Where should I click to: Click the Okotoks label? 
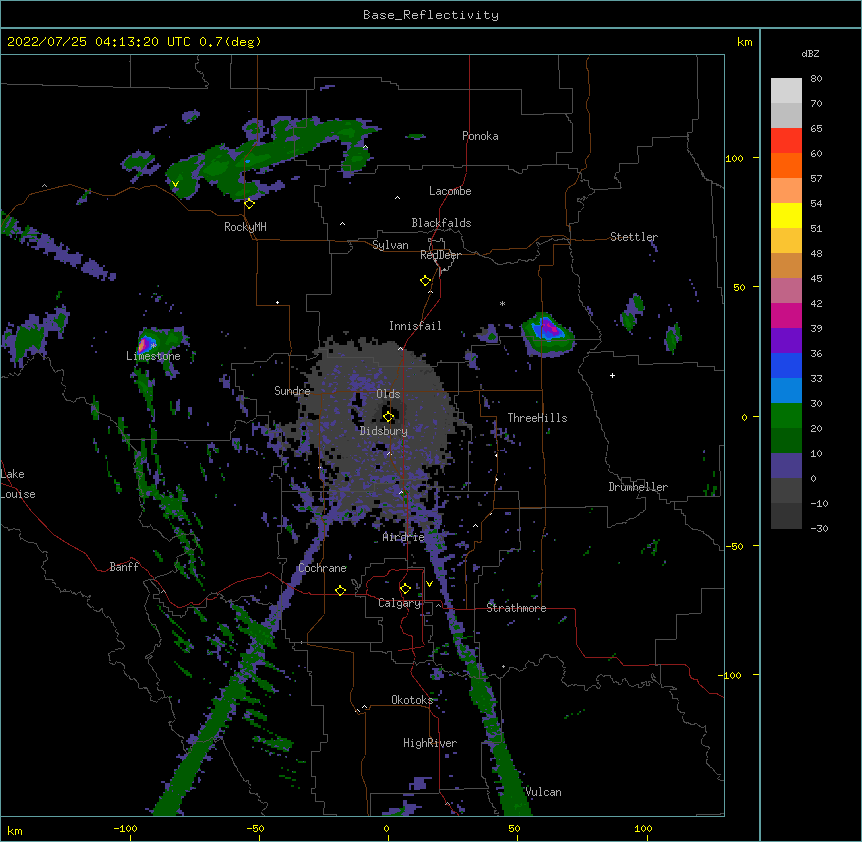pyautogui.click(x=412, y=700)
